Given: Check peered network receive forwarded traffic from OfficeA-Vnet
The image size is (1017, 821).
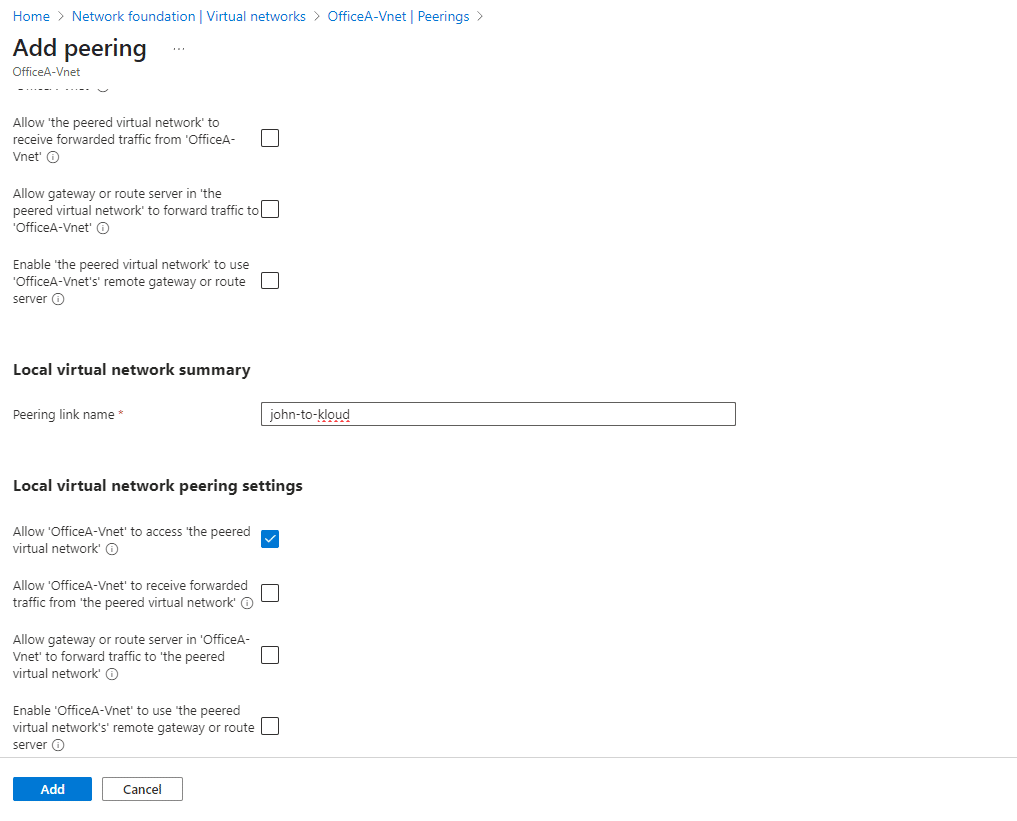Looking at the screenshot, I should [270, 138].
